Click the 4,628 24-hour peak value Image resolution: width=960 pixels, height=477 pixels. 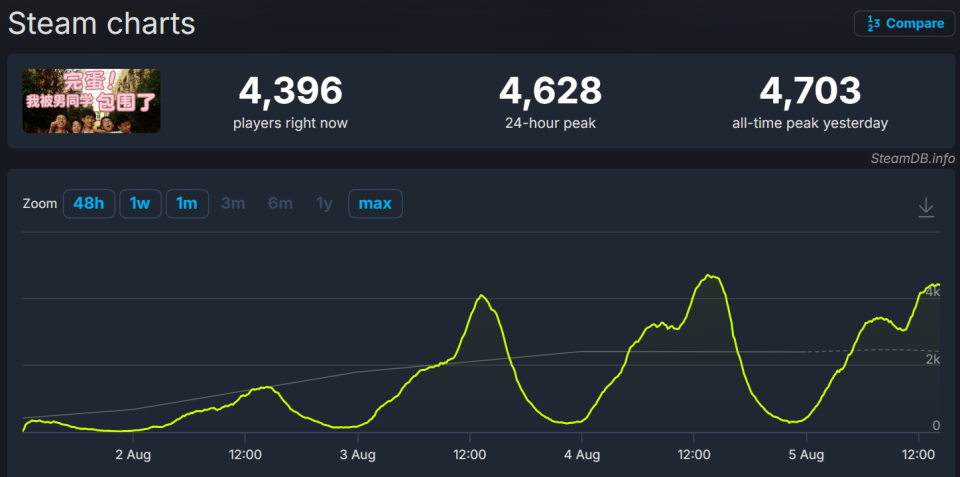tap(550, 91)
